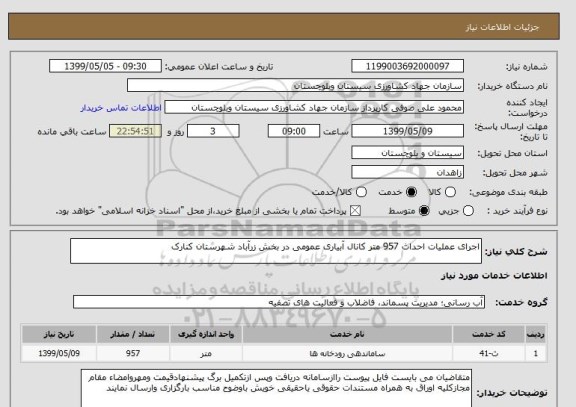Click the remaining time field 22:54:51
This screenshot has height=407, width=576.
[135, 131]
